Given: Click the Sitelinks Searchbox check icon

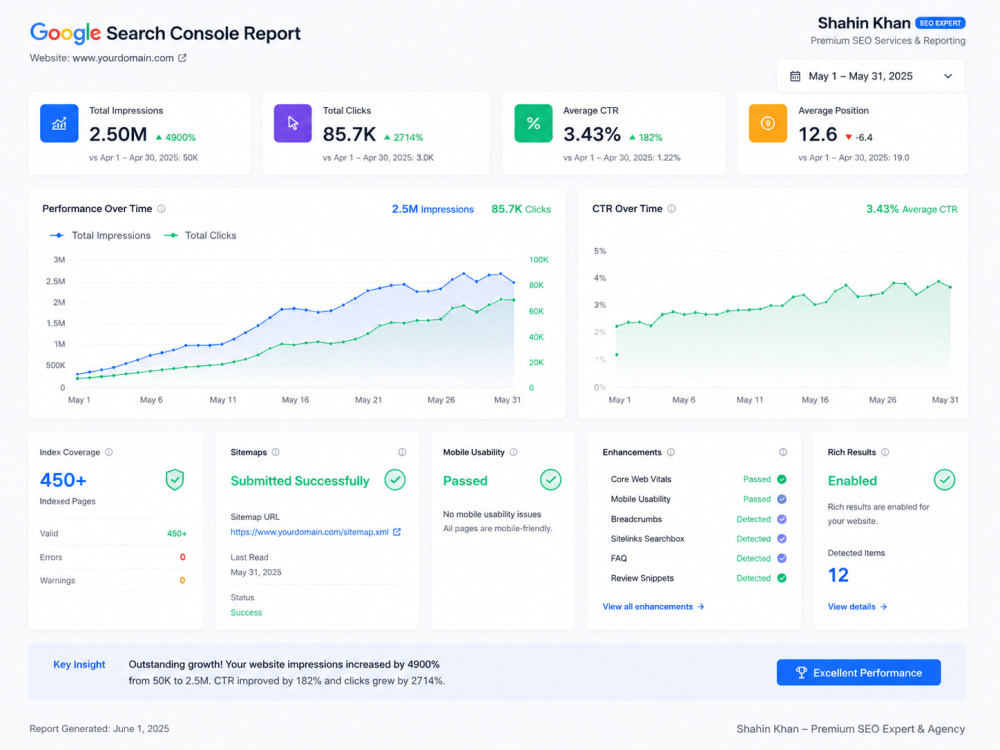Looking at the screenshot, I should (x=782, y=539).
